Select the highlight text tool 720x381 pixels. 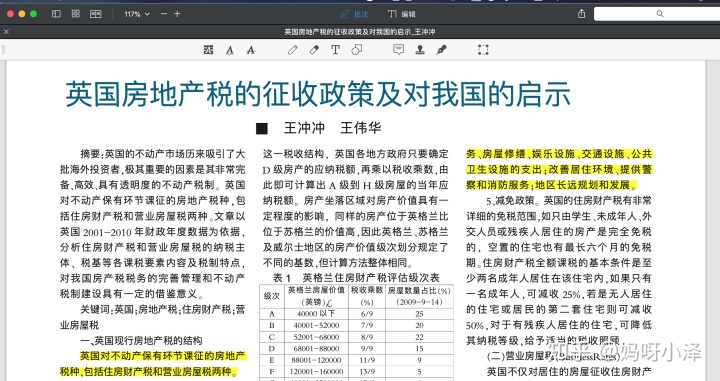point(208,50)
